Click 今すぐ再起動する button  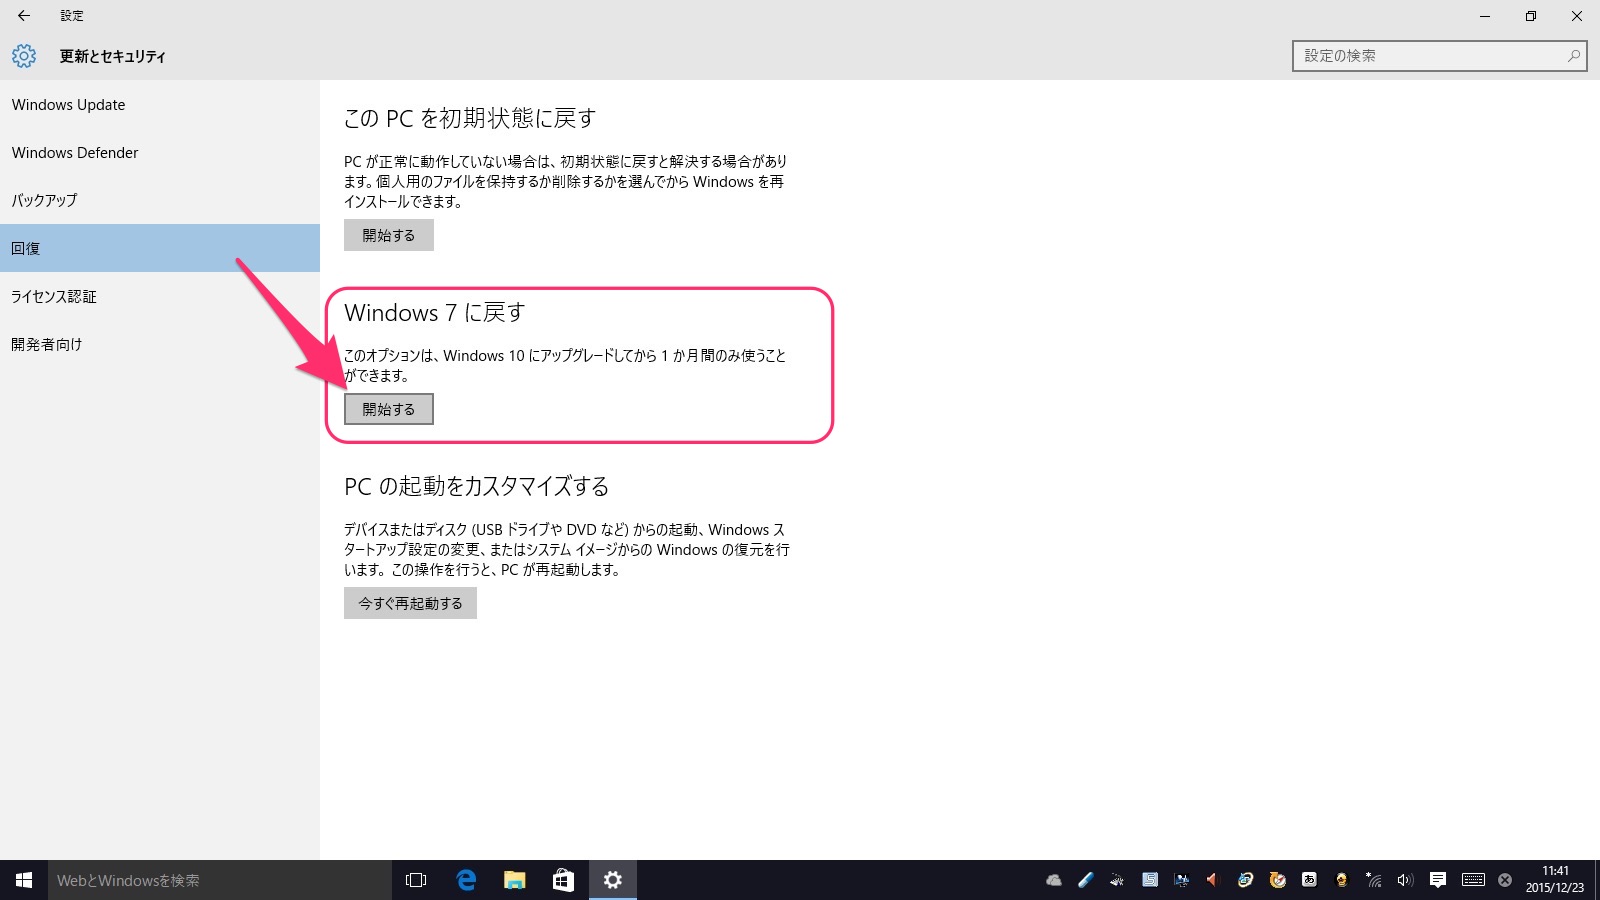click(410, 603)
